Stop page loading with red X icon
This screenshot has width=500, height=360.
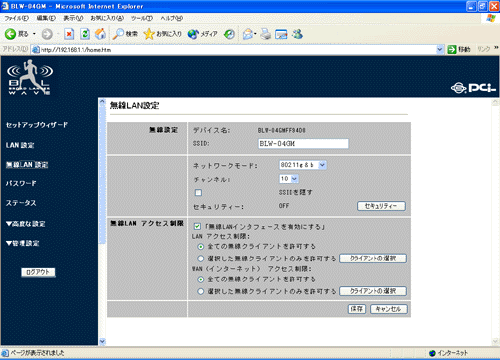click(69, 34)
